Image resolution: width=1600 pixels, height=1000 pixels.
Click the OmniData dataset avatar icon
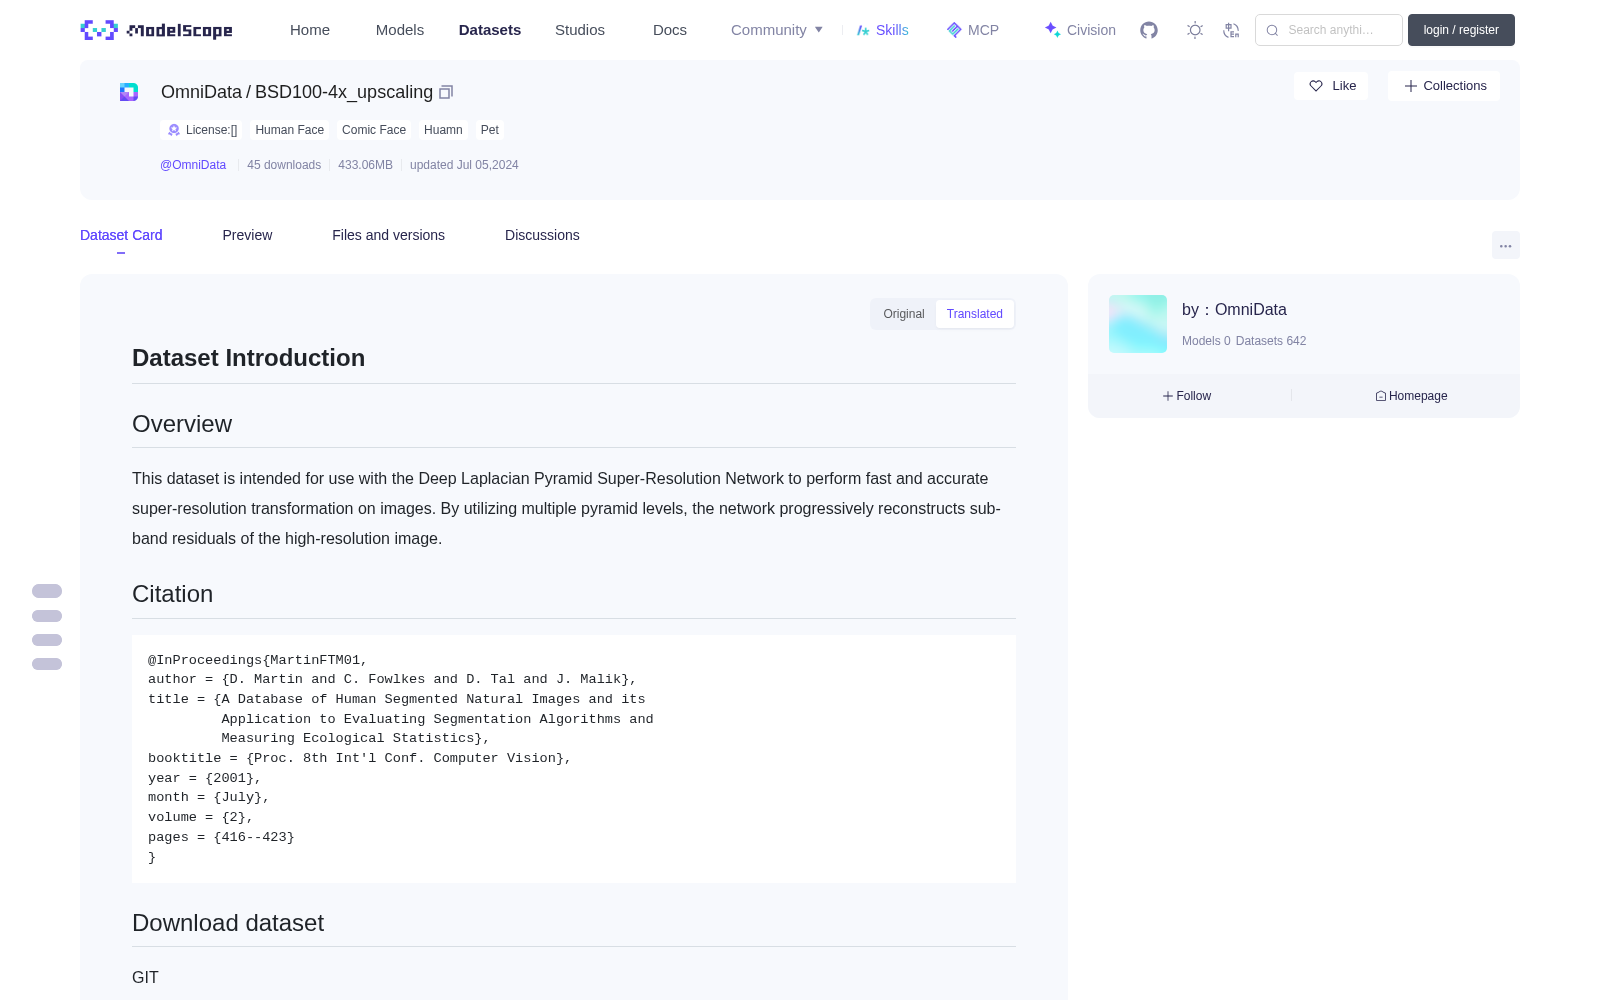129,92
